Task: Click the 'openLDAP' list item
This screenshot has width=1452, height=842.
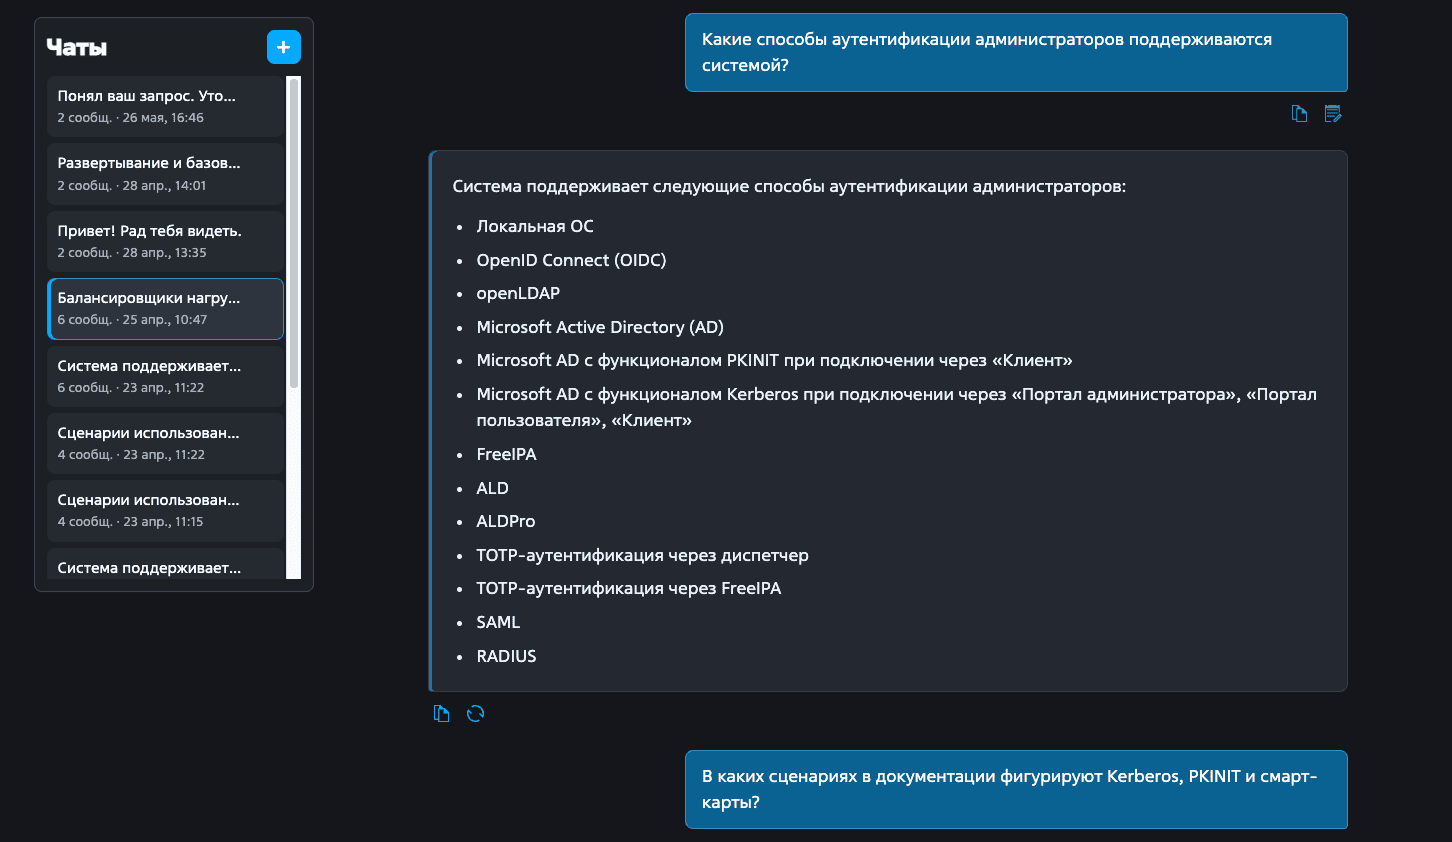Action: coord(518,293)
